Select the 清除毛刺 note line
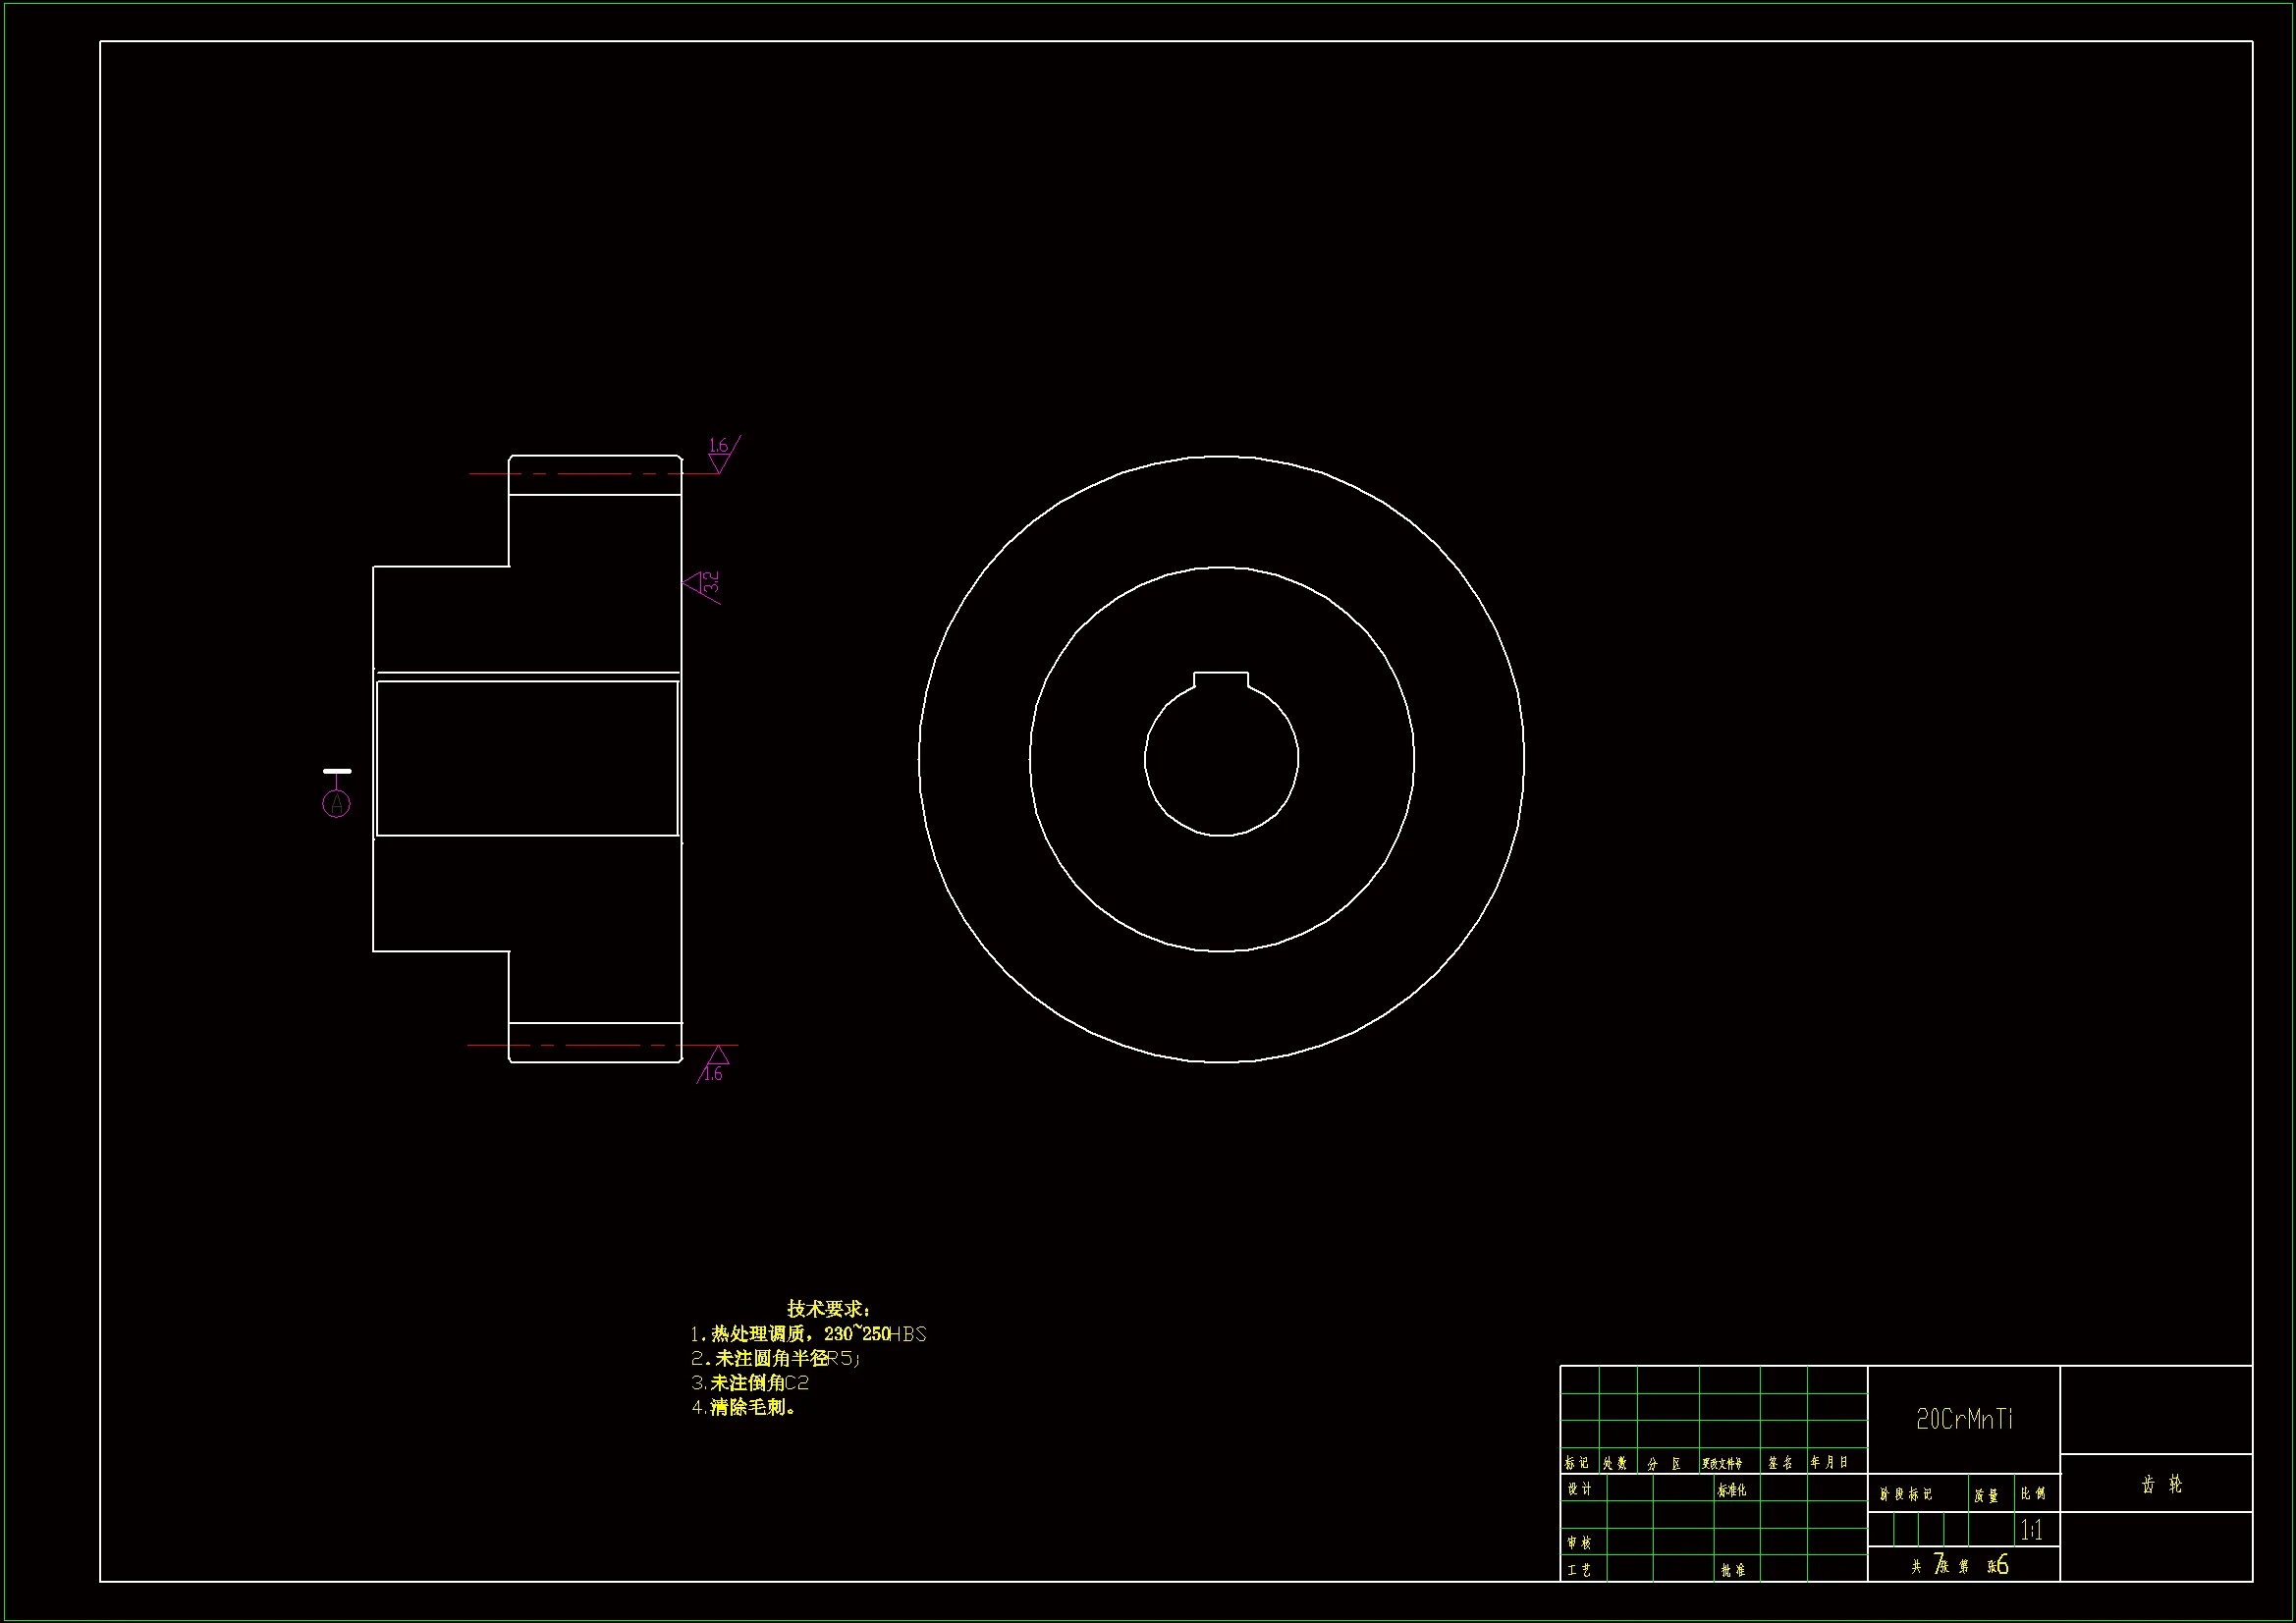Image resolution: width=2296 pixels, height=1623 pixels. tap(743, 1407)
